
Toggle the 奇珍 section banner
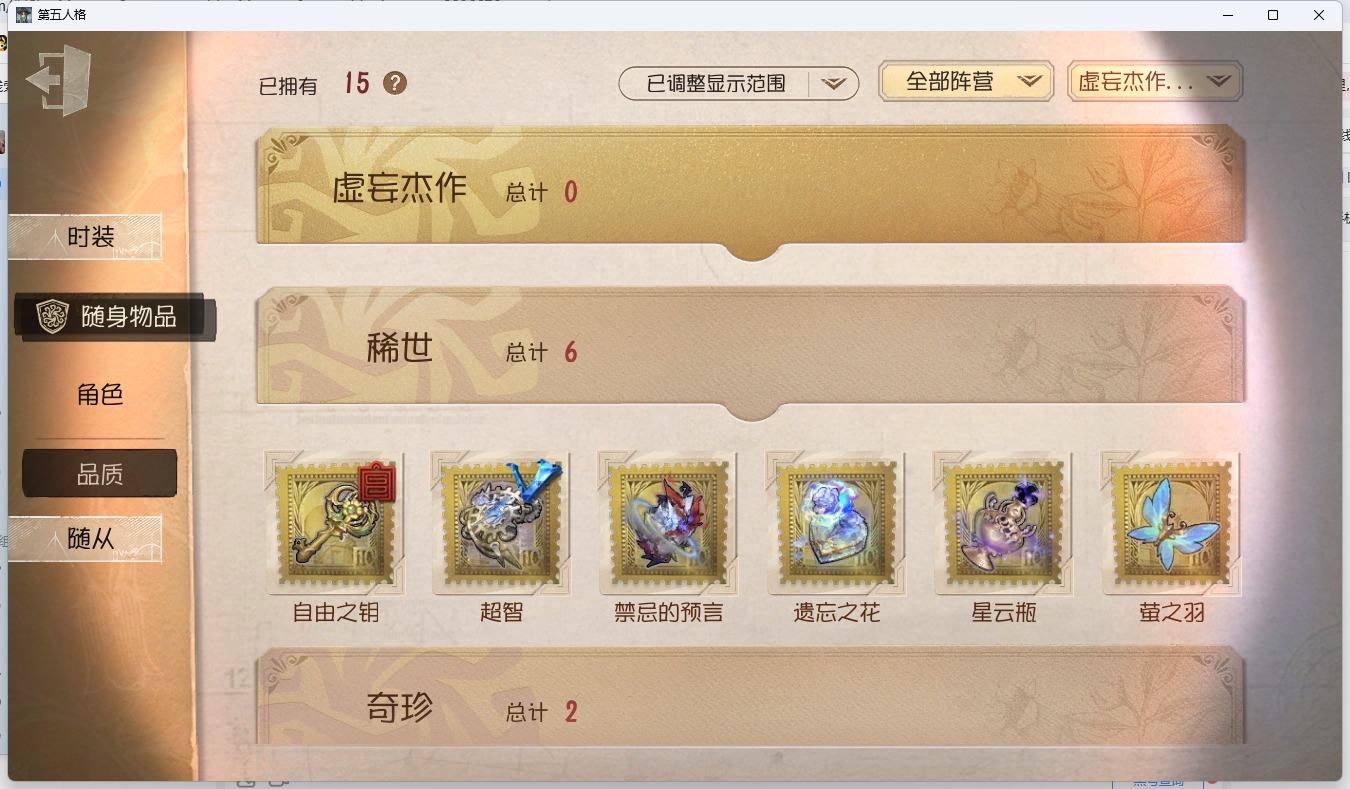(x=751, y=699)
